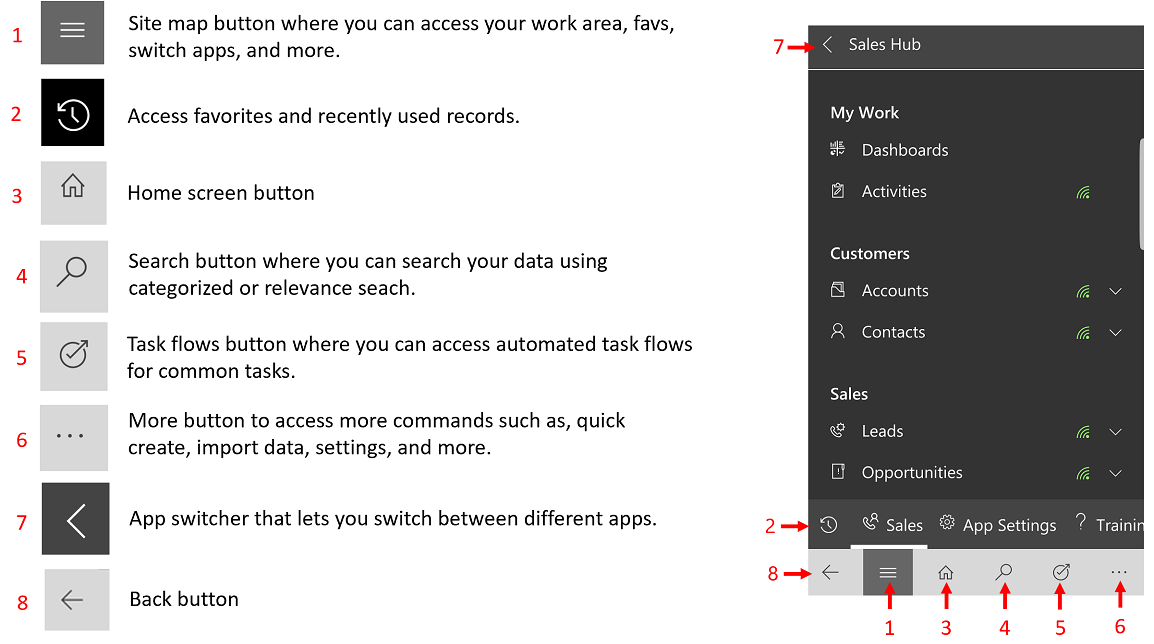Expand the Opportunities row chevron

[x=1116, y=473]
